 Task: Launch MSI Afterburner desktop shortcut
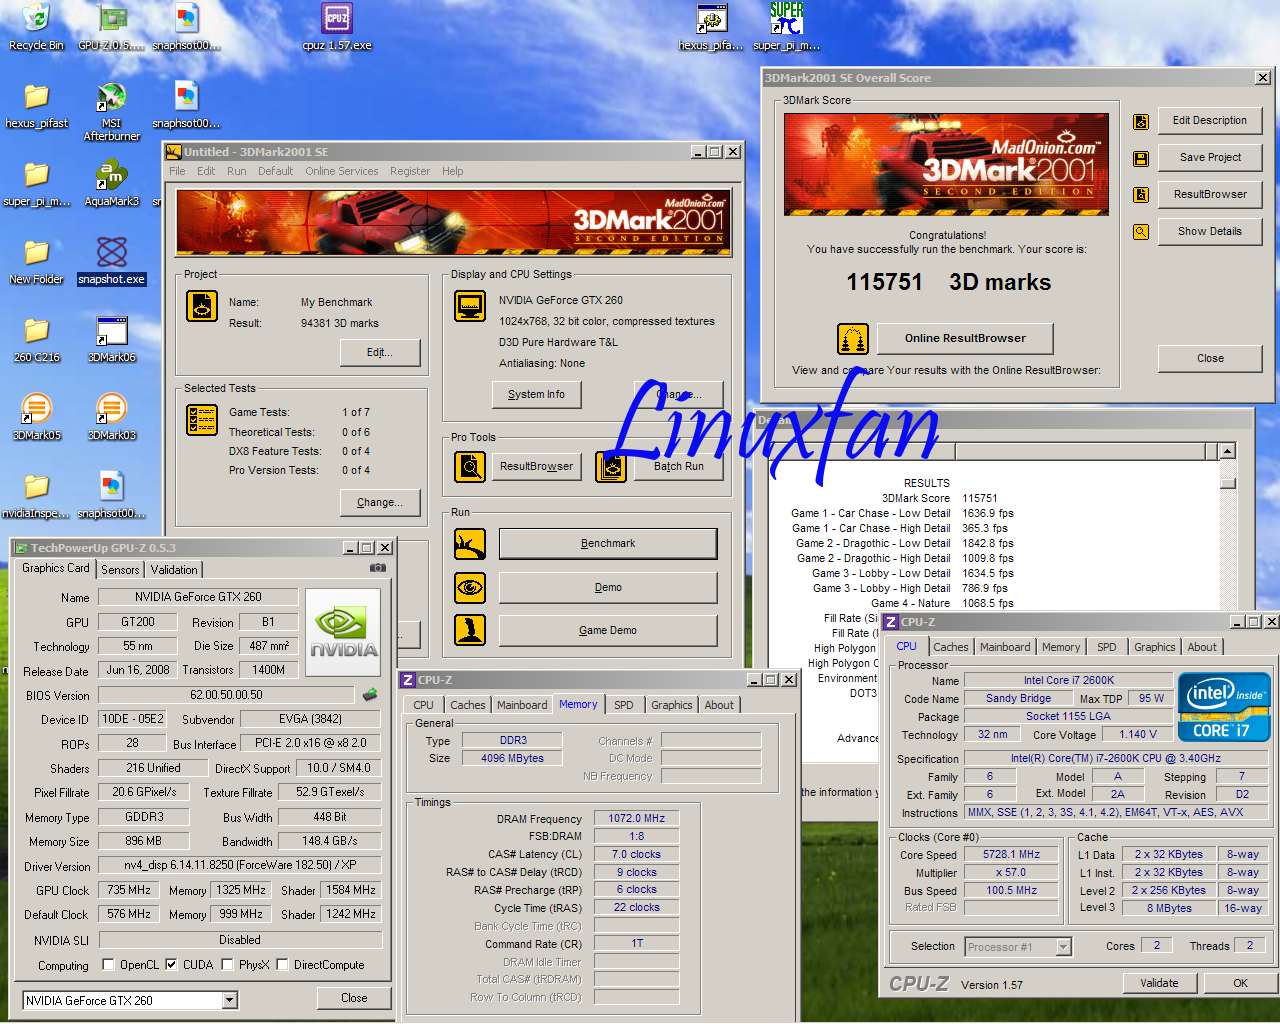point(111,112)
